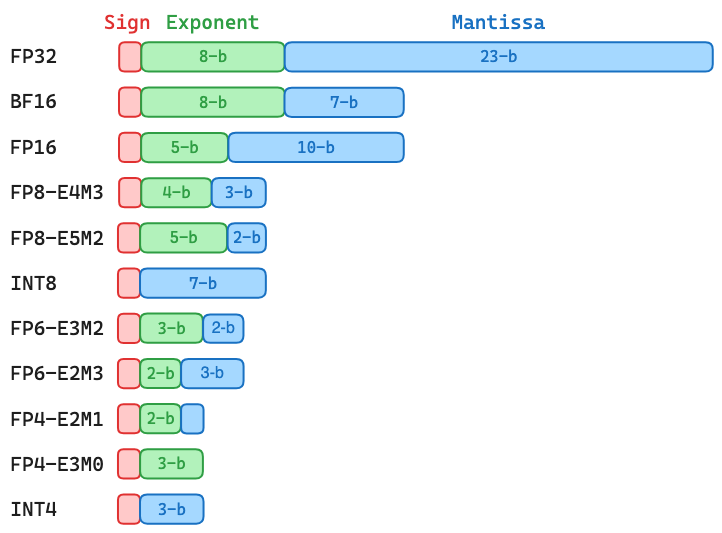Viewport: 722px width, 533px height.
Task: Click the 8-b exponent block in BF16 row
Action: tap(212, 102)
